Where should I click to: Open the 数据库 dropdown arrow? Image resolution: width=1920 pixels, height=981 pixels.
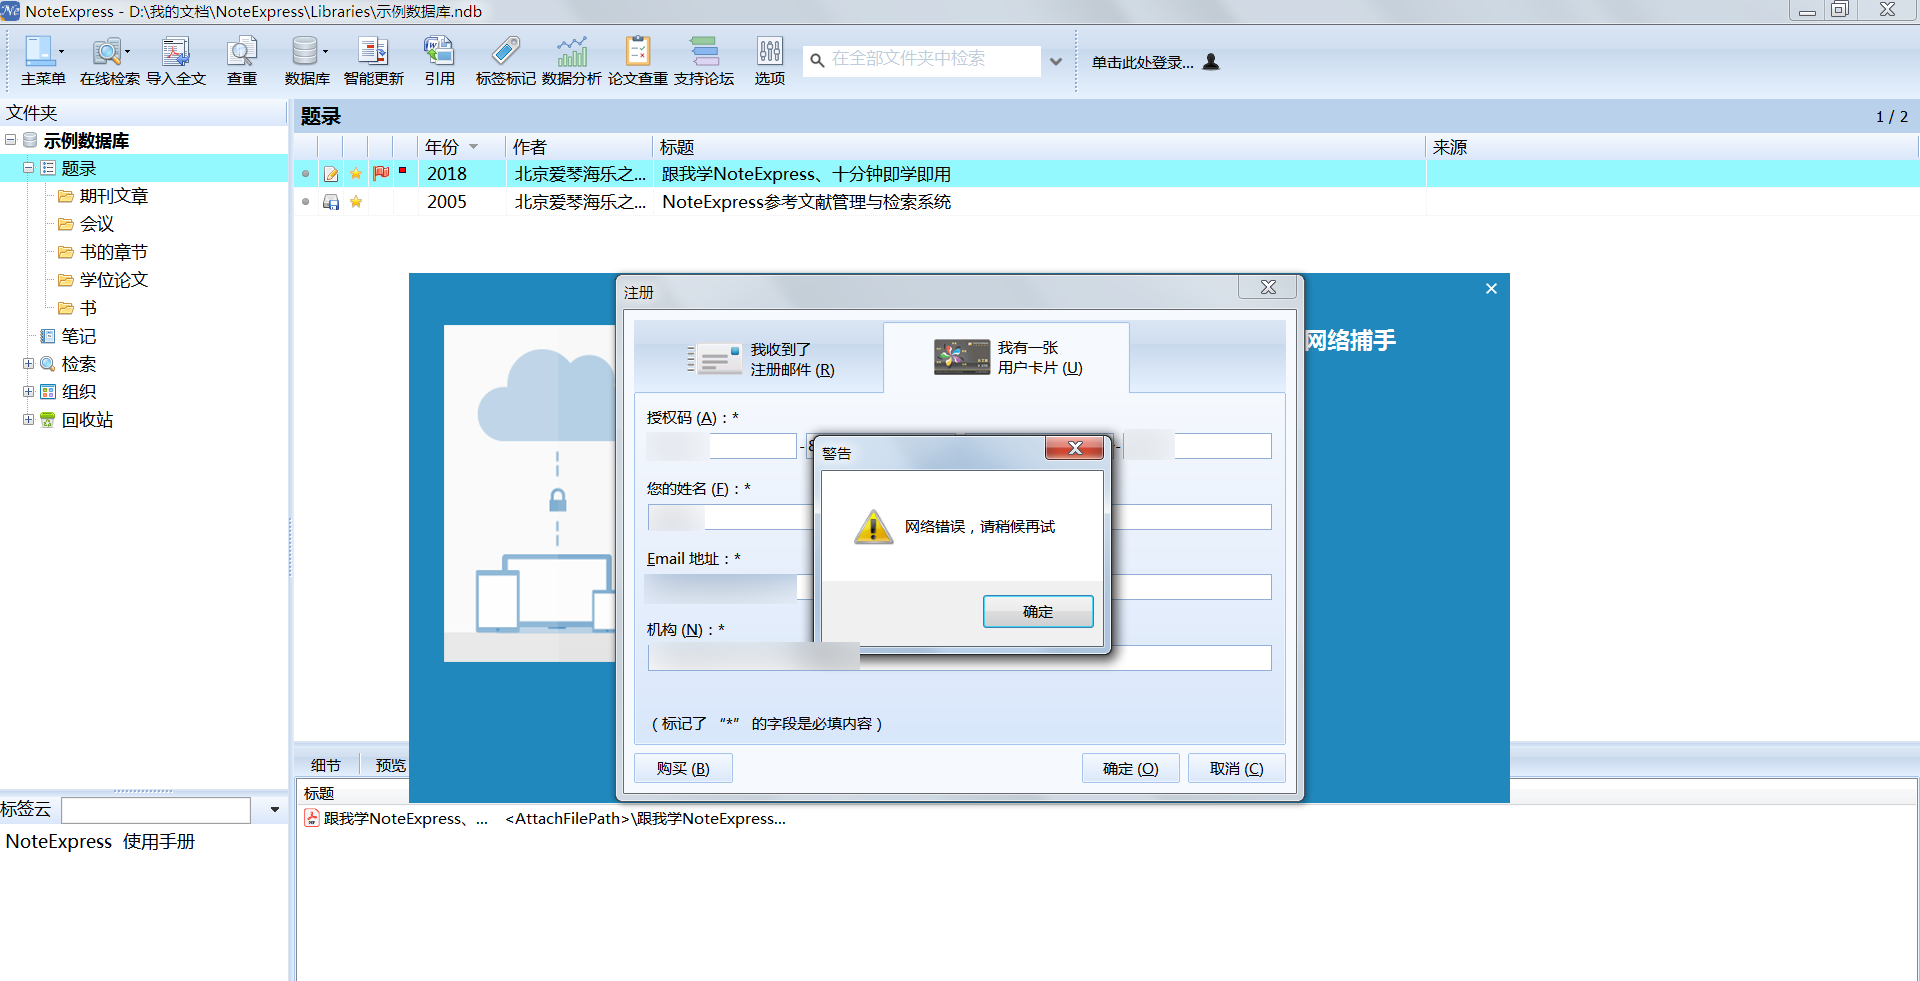(326, 51)
